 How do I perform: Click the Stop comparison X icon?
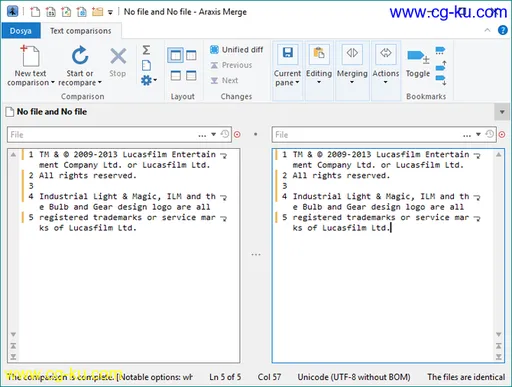click(118, 56)
